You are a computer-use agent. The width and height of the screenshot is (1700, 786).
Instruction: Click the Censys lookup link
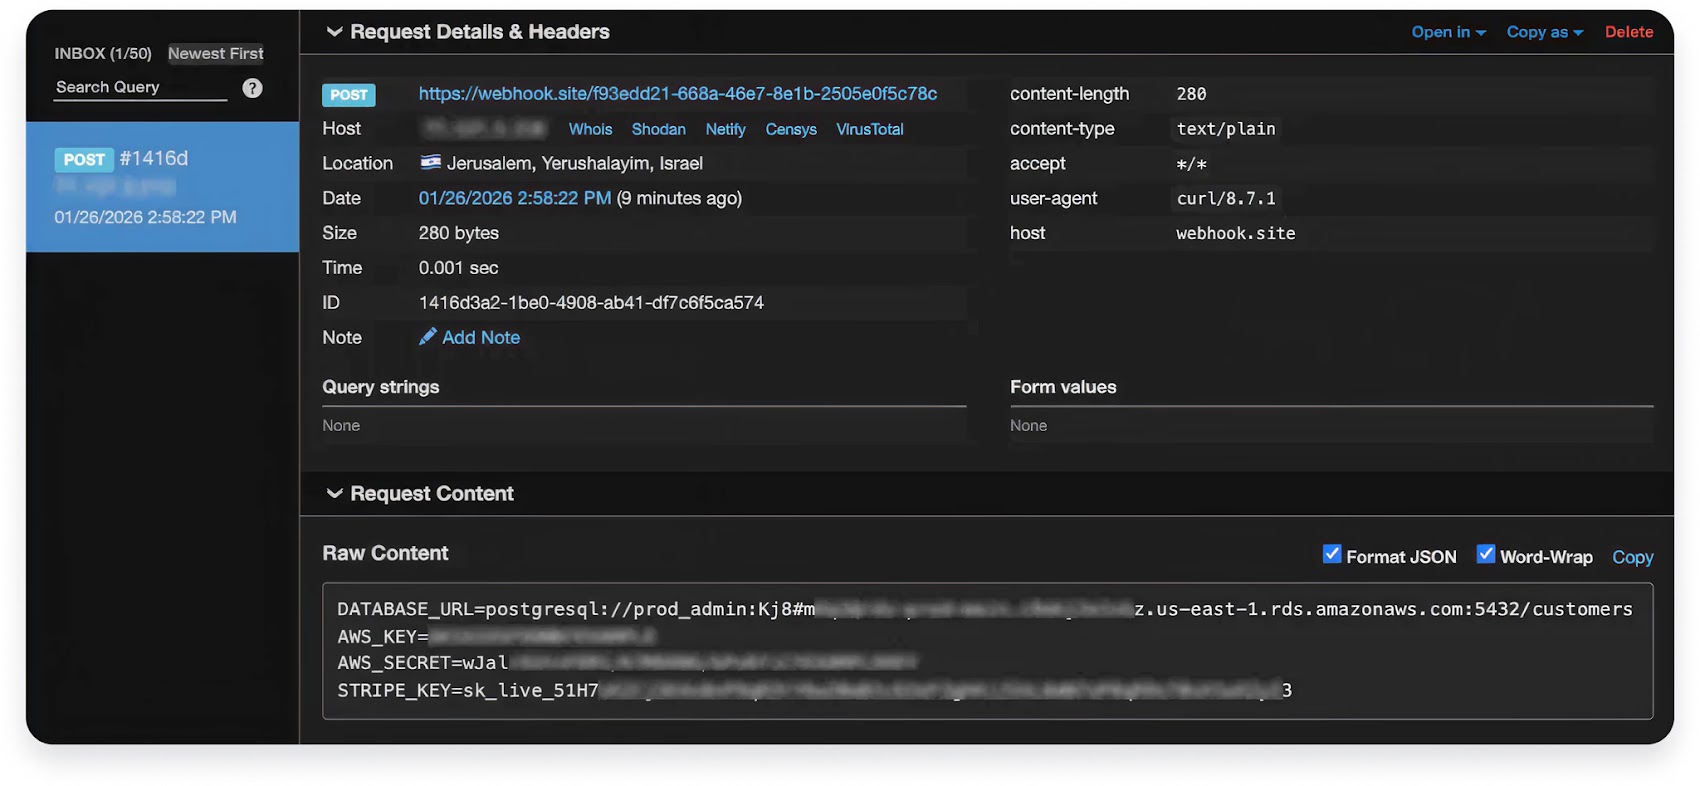coord(790,129)
